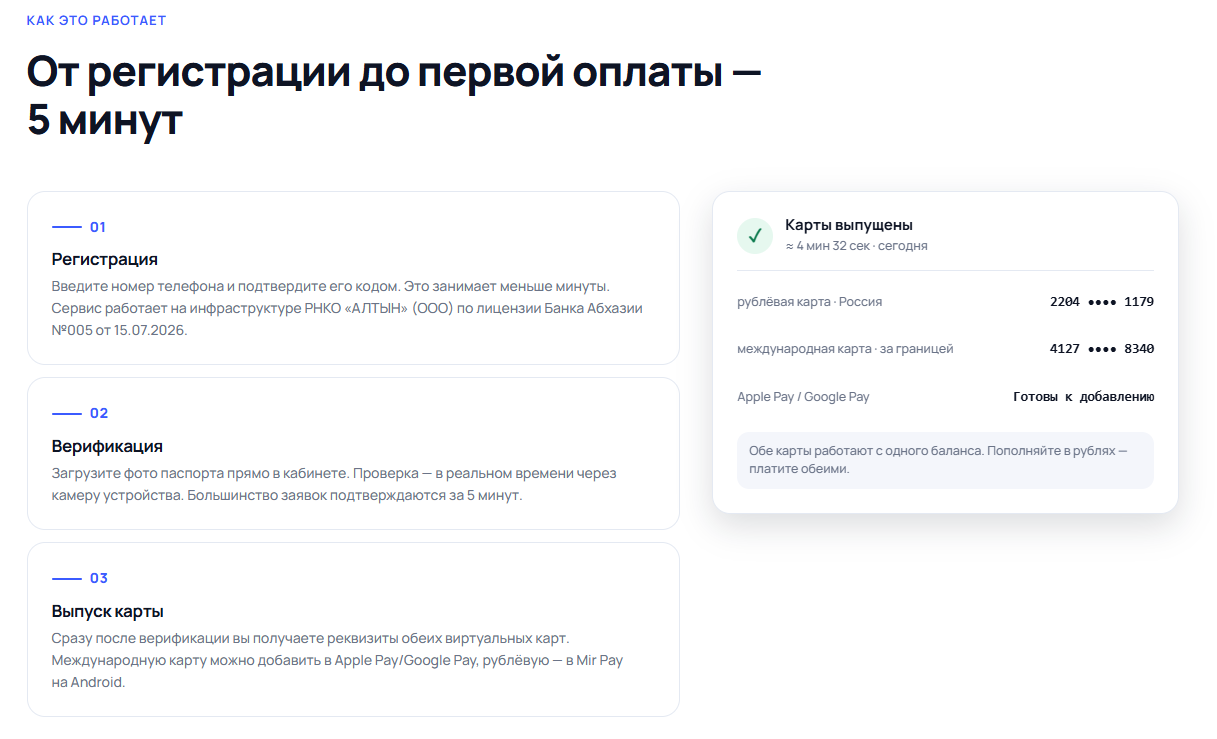Viewport: 1217px width, 739px height.
Task: Click the Apple Pay / Google Pay label
Action: click(803, 397)
